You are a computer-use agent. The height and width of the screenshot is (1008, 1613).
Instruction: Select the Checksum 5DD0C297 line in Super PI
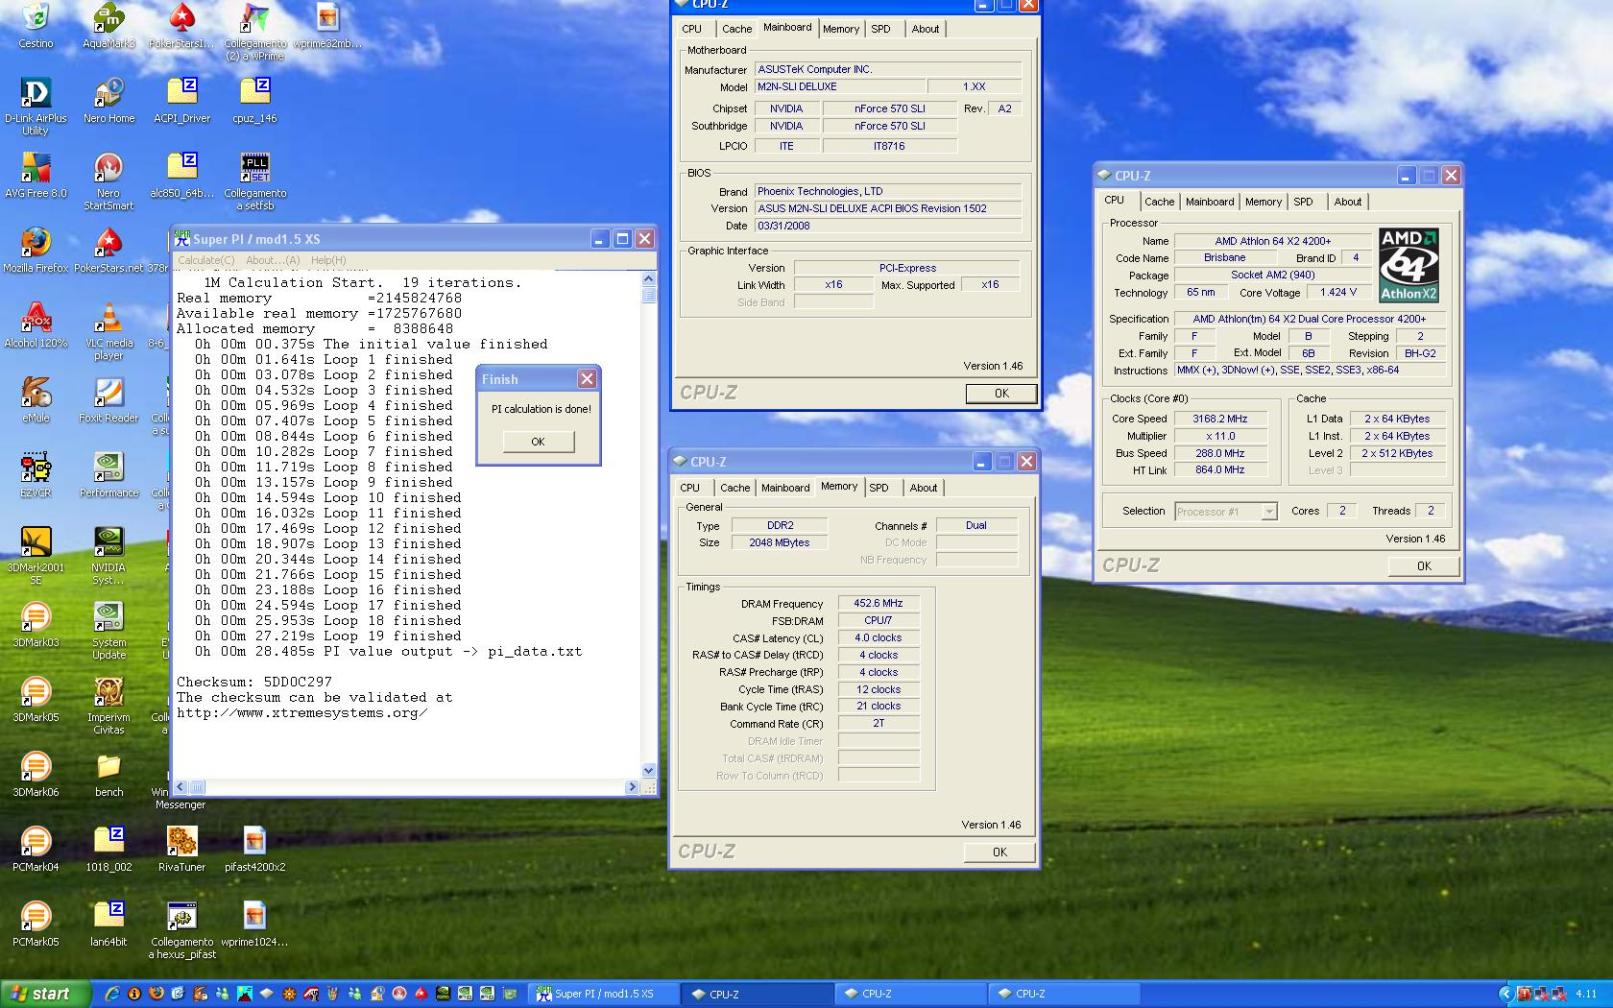(254, 682)
